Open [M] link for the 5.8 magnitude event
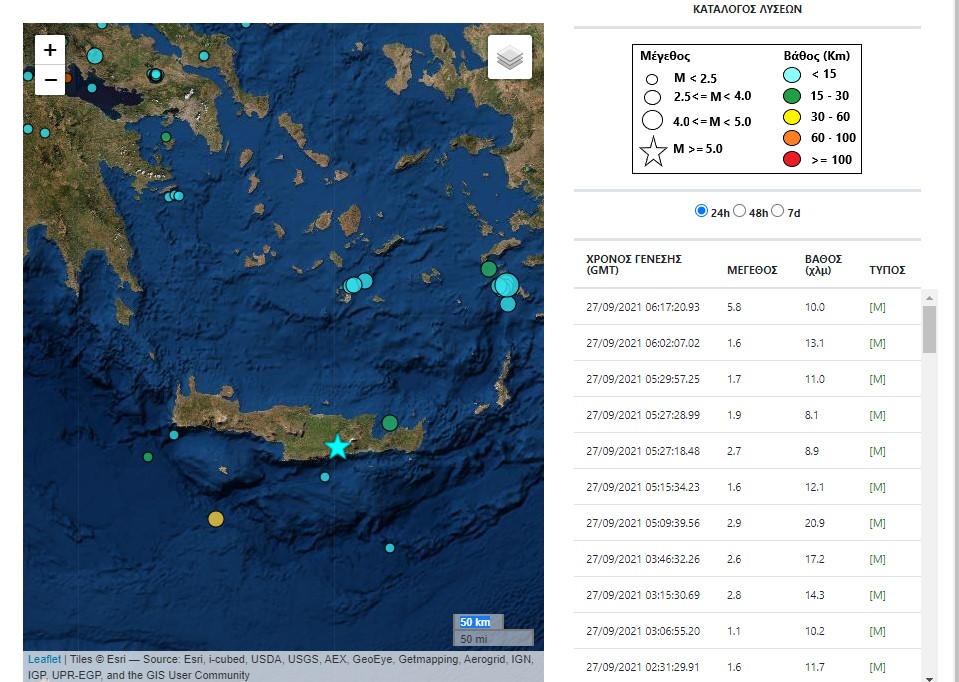 [x=877, y=307]
